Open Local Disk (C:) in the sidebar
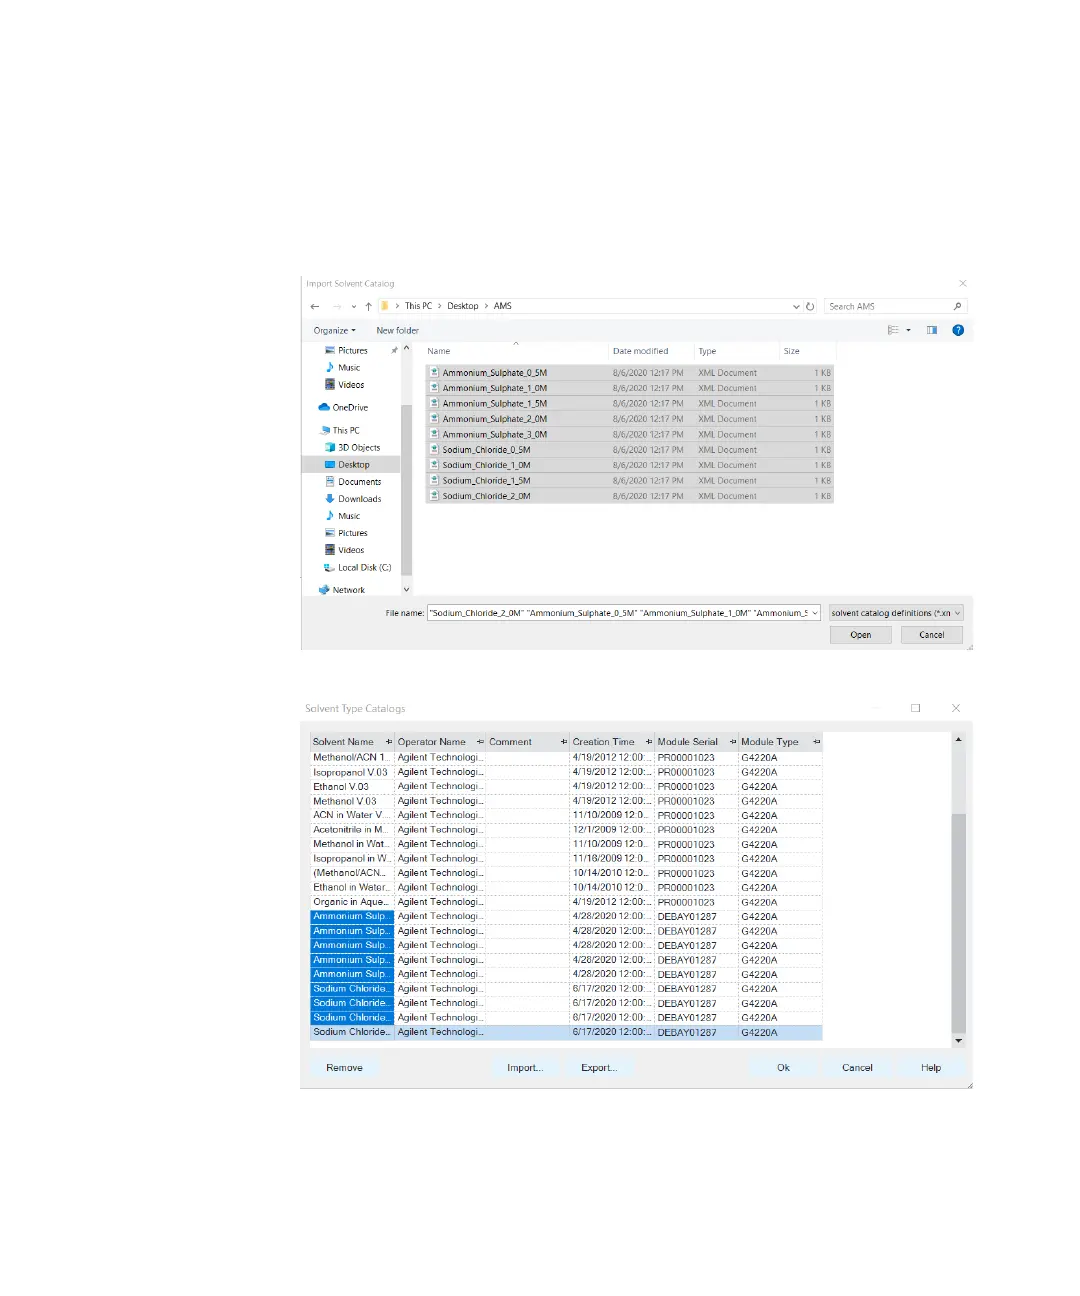The width and height of the screenshot is (1080, 1296). (x=357, y=567)
